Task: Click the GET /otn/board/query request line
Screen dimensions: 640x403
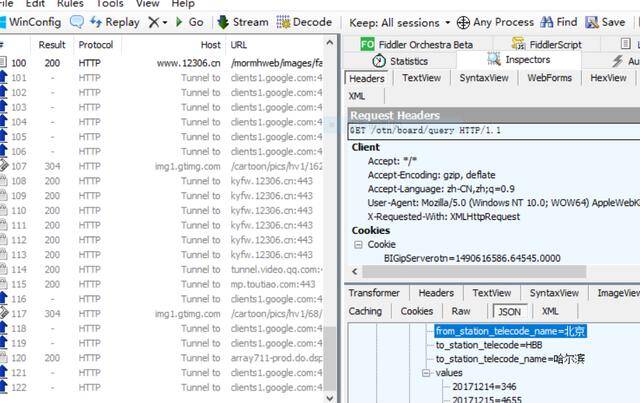Action: (x=494, y=131)
